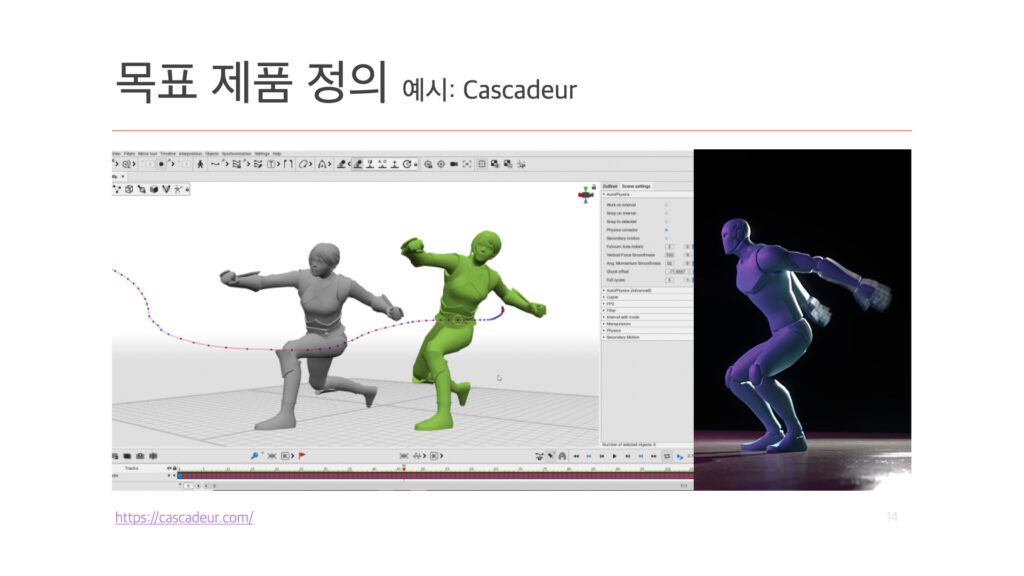1024x576 pixels.
Task: Switch to the Scene settings tab
Action: (636, 186)
